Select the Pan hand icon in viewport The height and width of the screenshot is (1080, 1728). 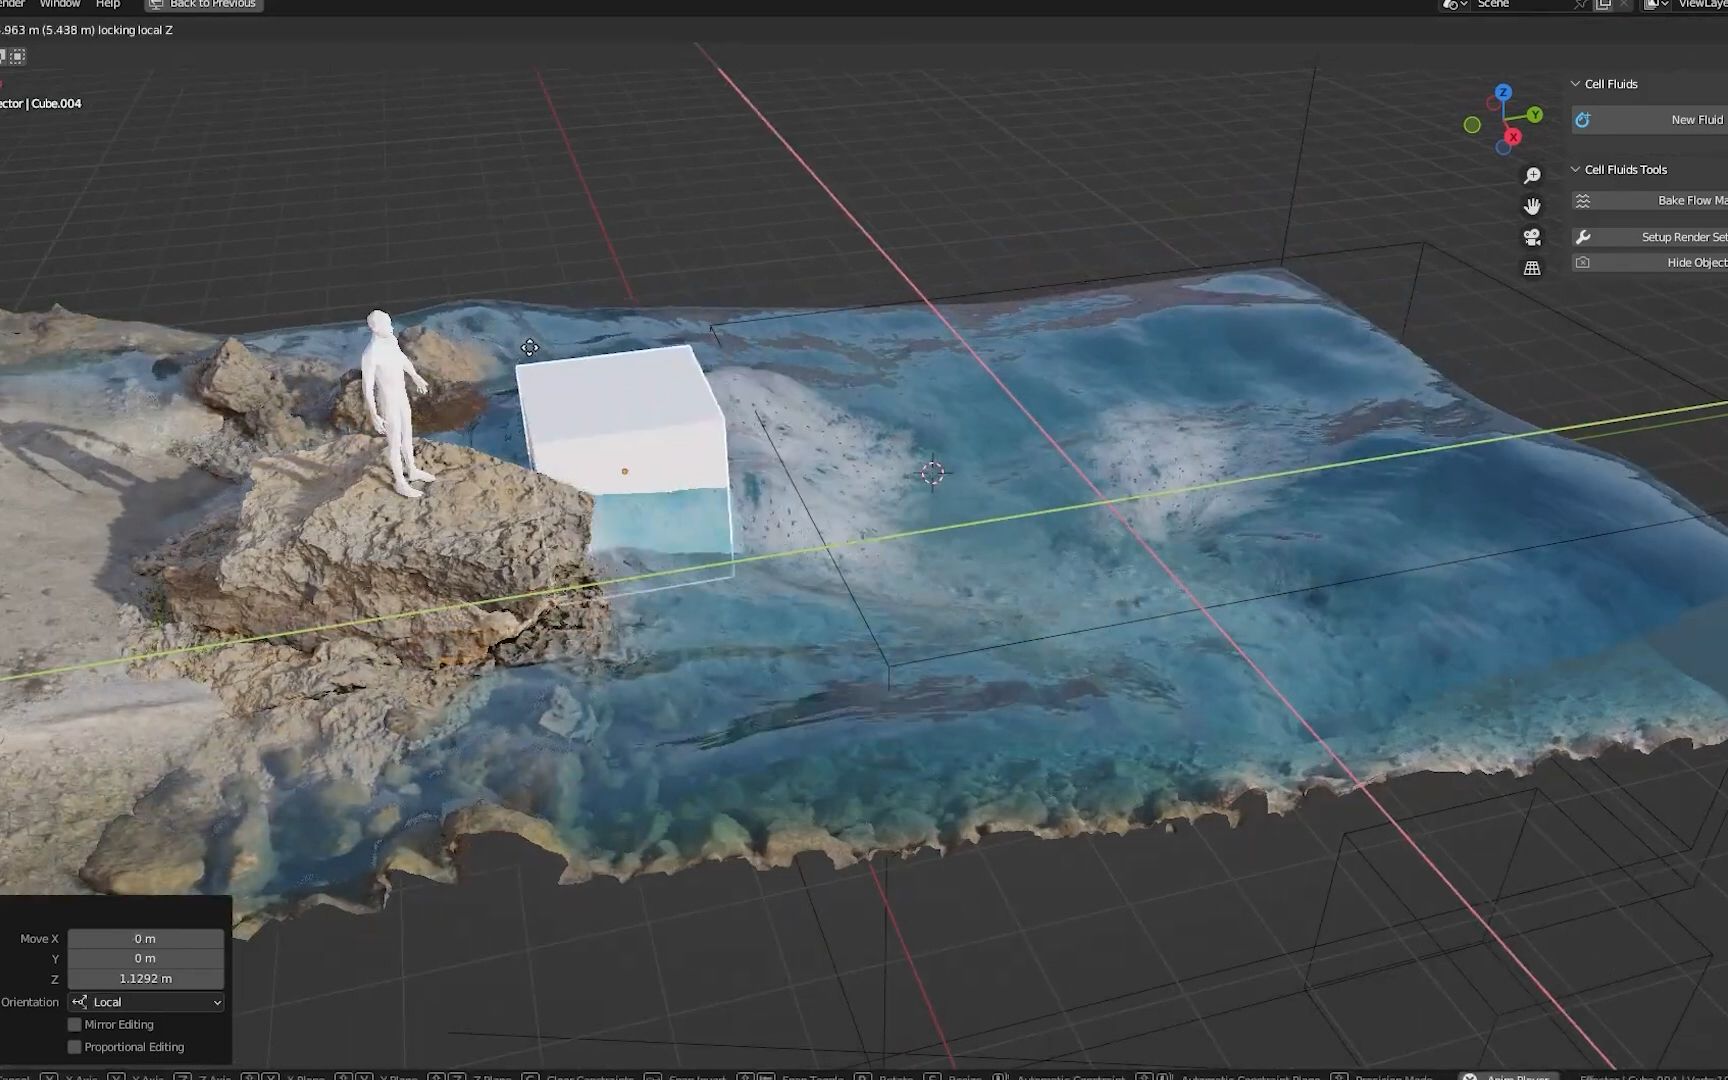[1532, 205]
